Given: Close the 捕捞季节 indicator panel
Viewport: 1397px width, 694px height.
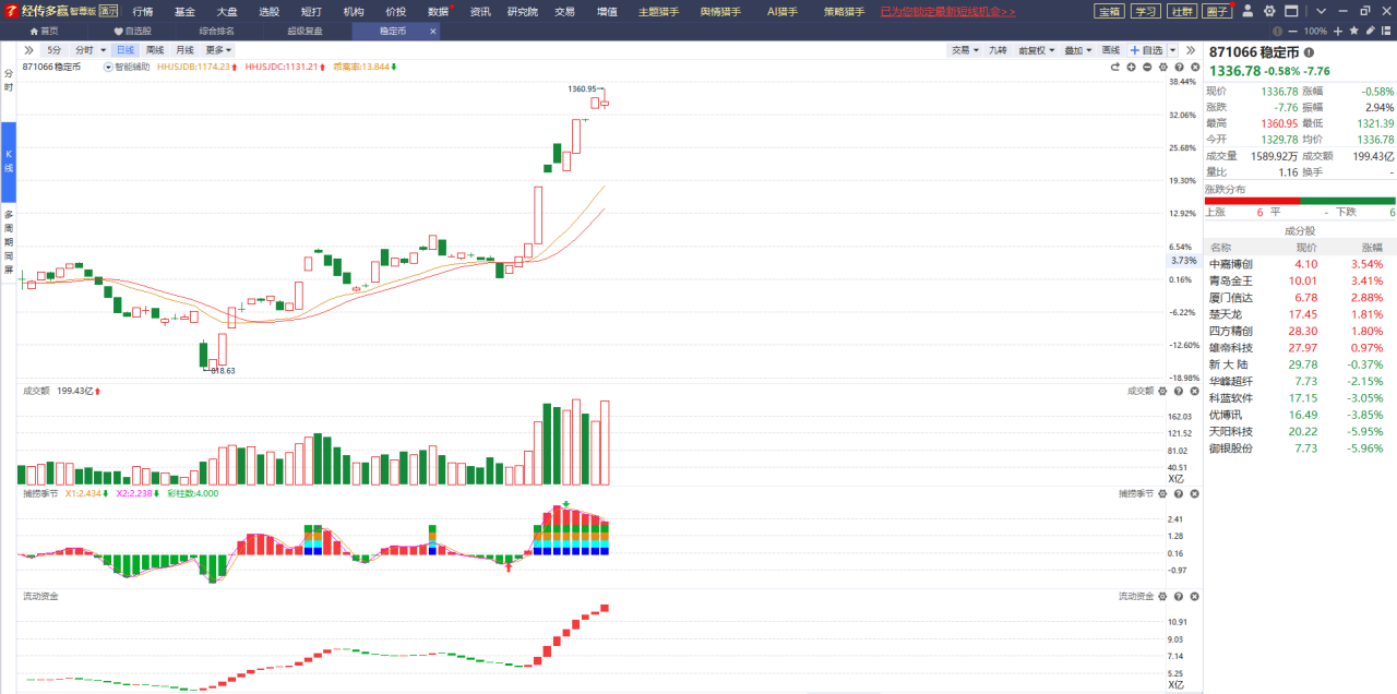Looking at the screenshot, I should click(x=1194, y=494).
